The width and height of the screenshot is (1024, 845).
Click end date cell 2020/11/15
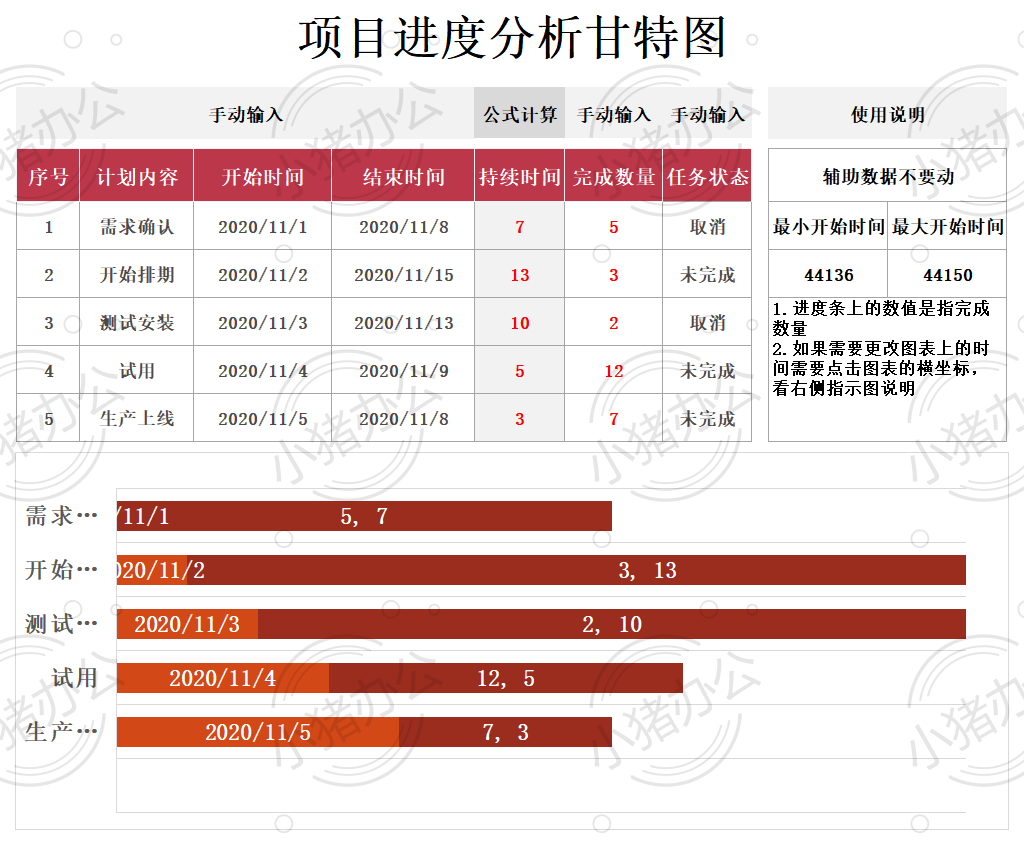point(403,274)
